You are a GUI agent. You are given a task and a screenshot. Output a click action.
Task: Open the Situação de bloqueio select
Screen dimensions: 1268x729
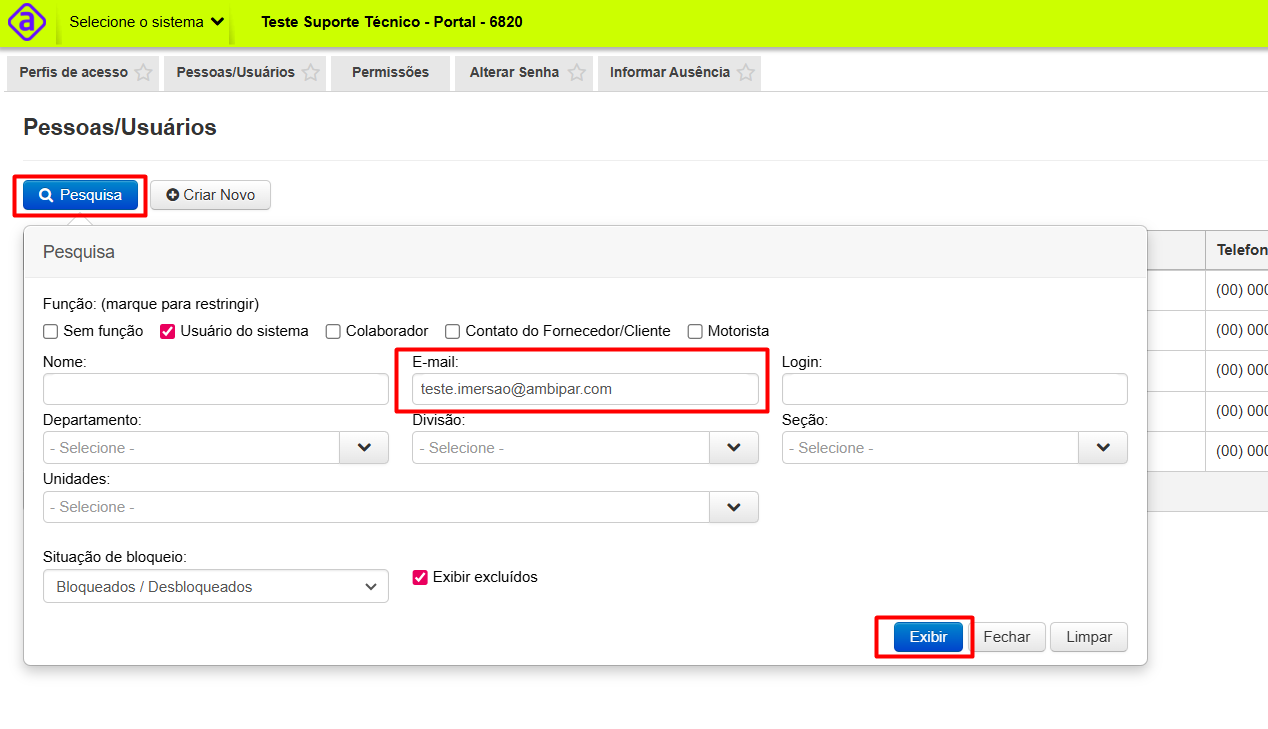point(215,587)
